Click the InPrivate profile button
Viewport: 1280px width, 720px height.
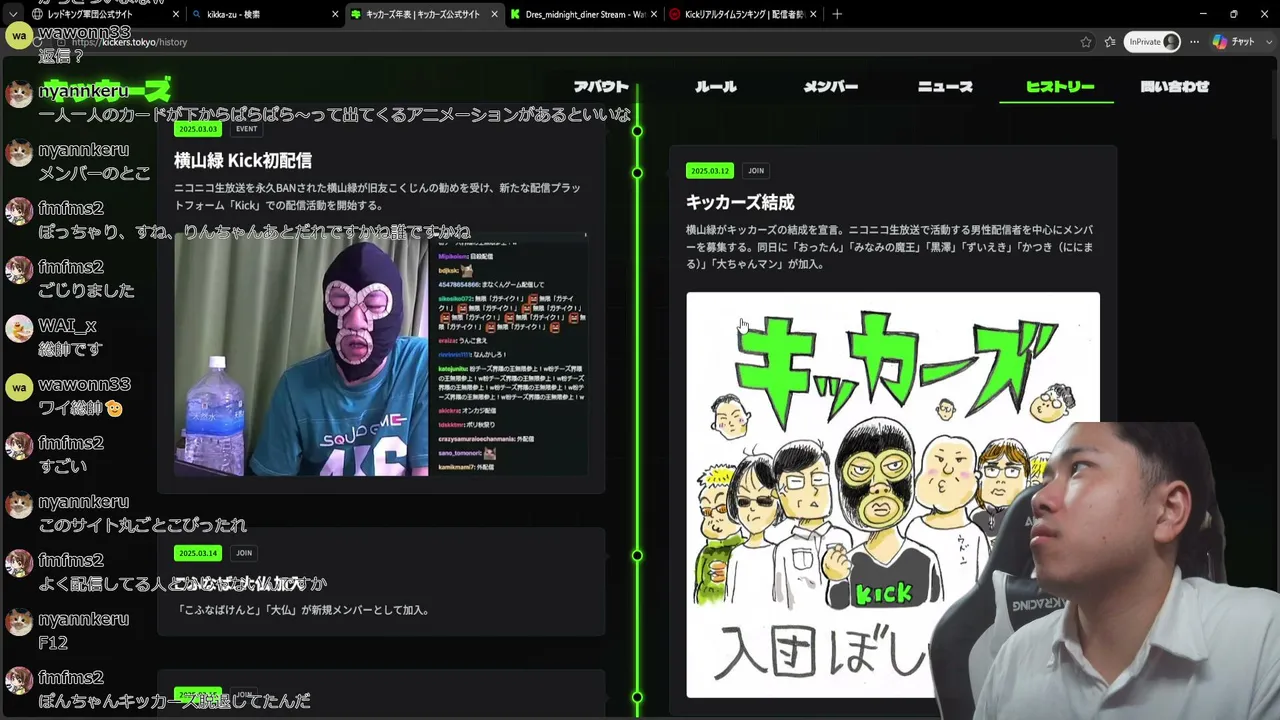pyautogui.click(x=1153, y=42)
